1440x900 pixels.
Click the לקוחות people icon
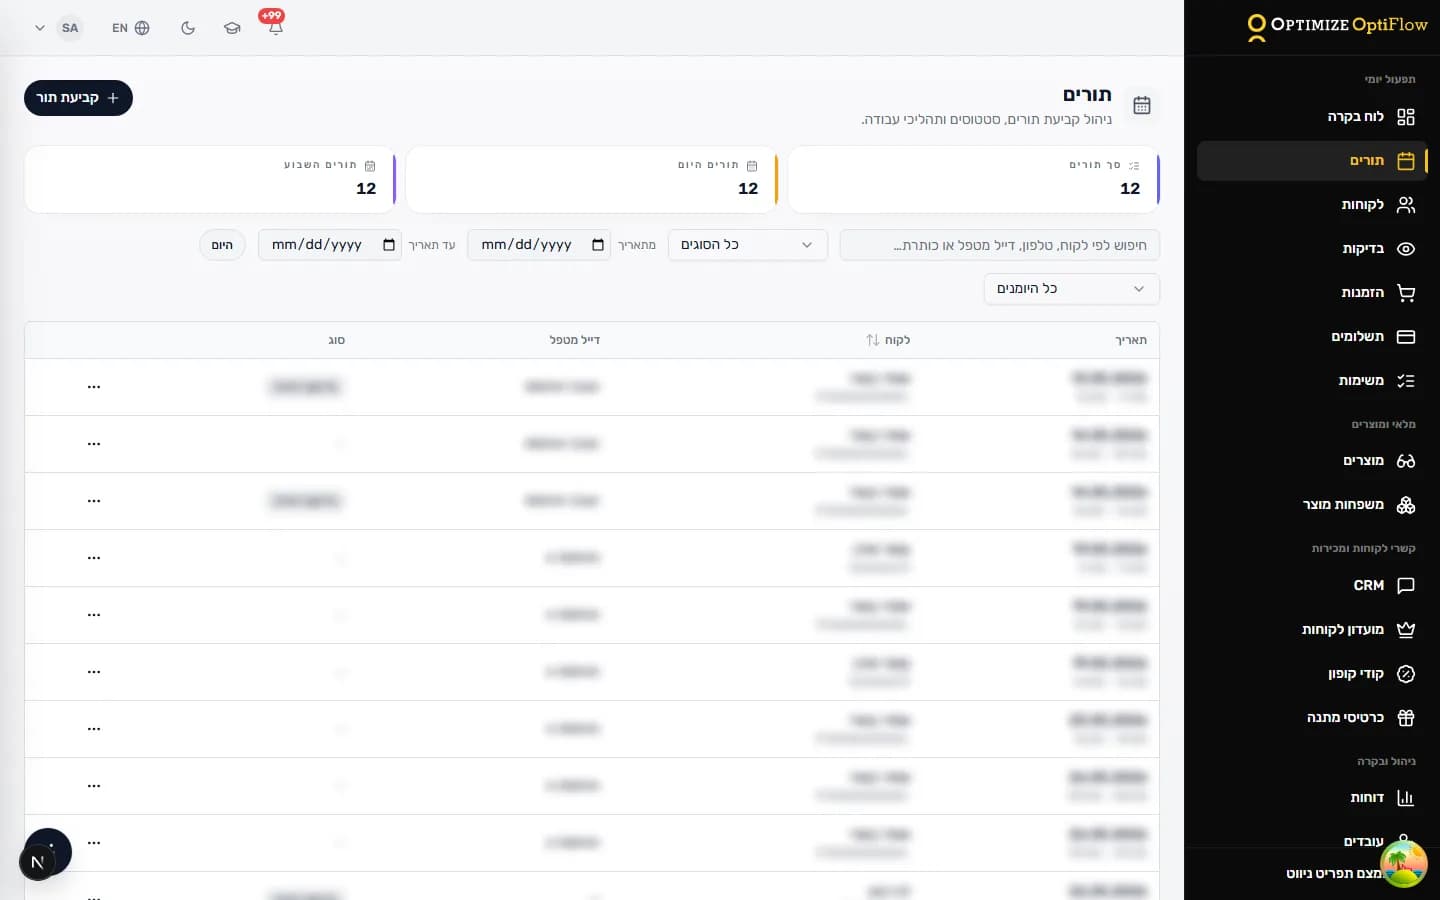1406,205
